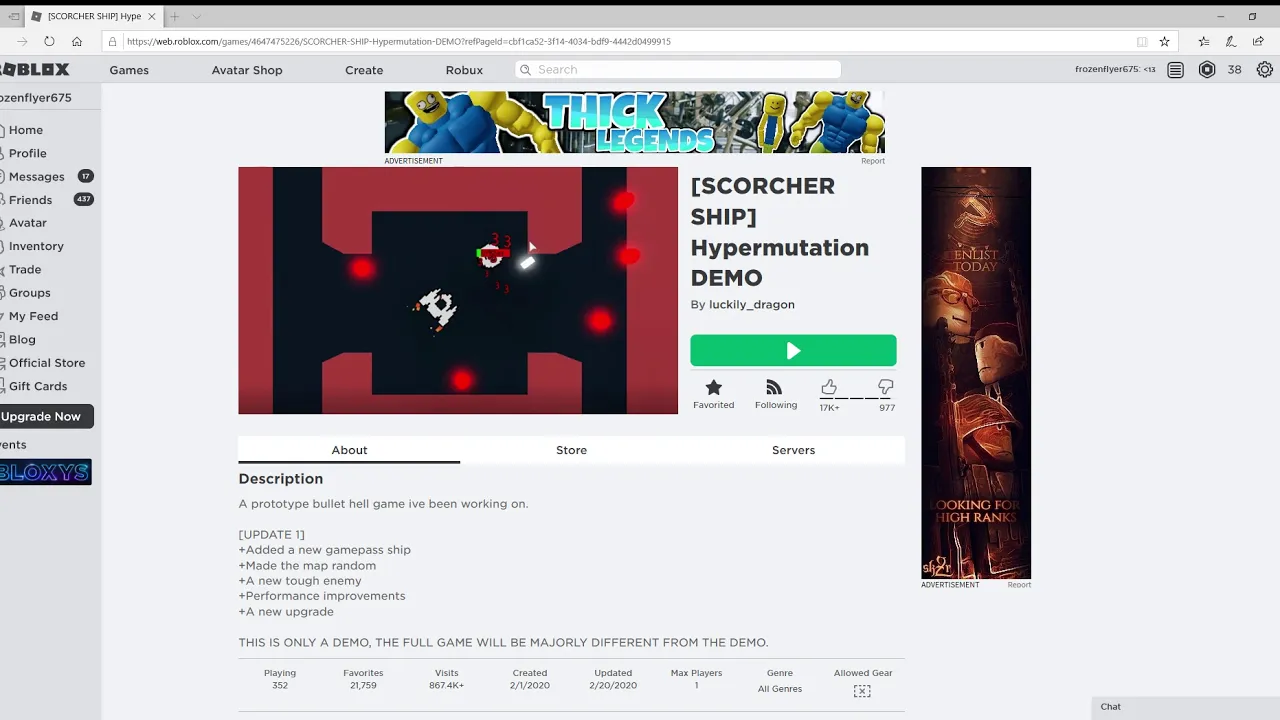The image size is (1280, 720).
Task: Go forward in browser history
Action: click(22, 41)
